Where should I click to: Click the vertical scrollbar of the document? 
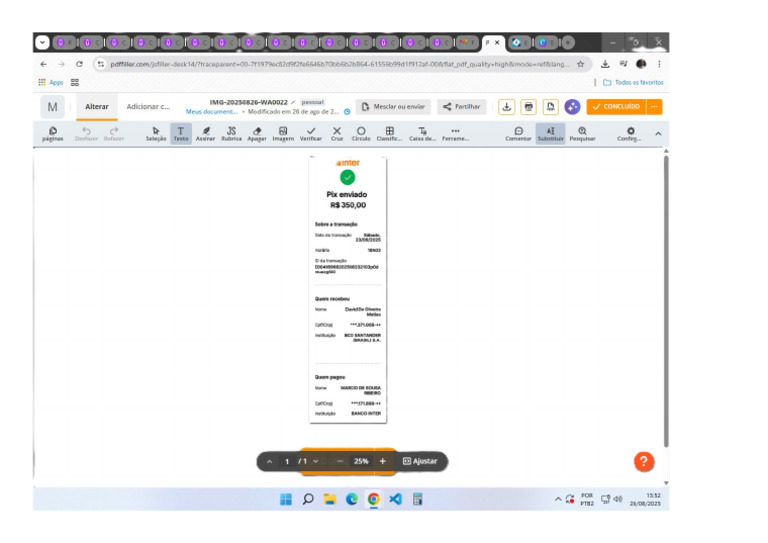click(666, 301)
